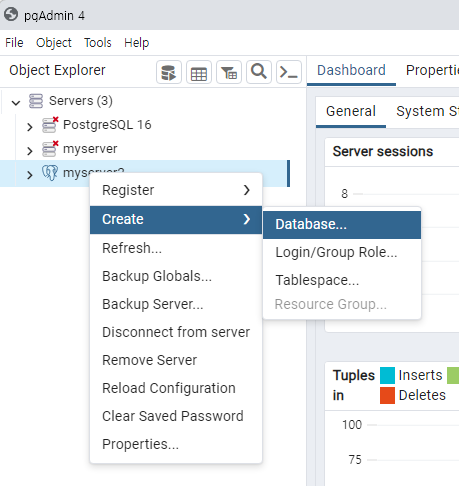Image resolution: width=459 pixels, height=486 pixels.
Task: Choose Login/Group Role... in submenu
Action: point(342,252)
